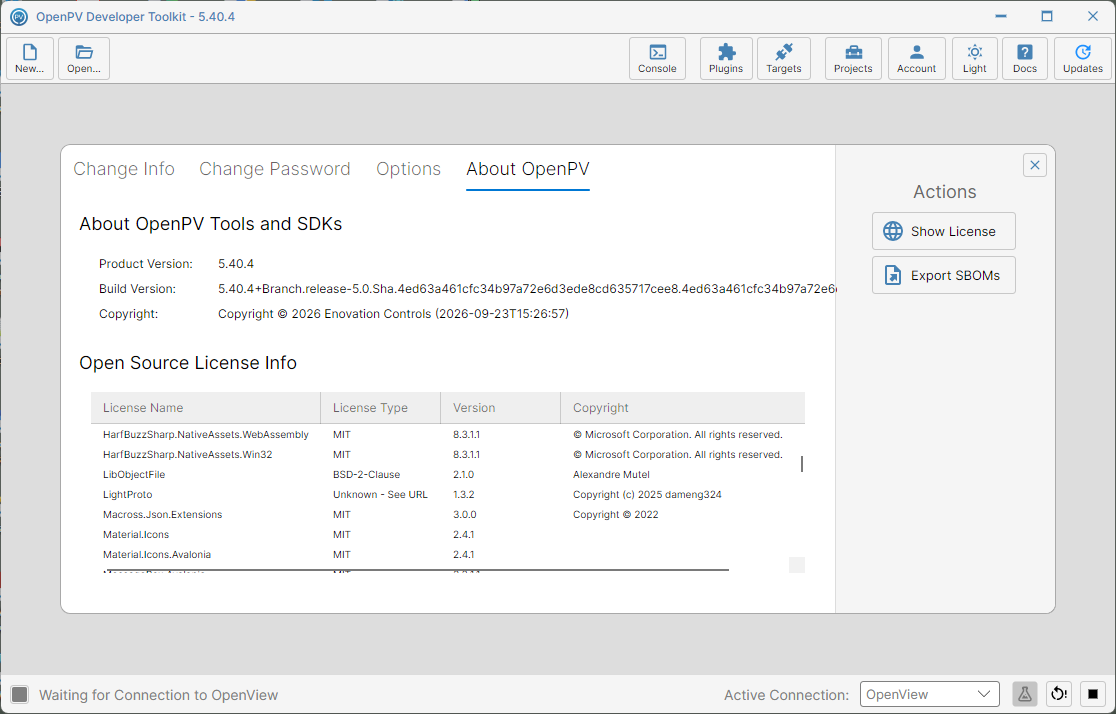The width and height of the screenshot is (1116, 714).
Task: Sort by Version column header
Action: pos(500,408)
